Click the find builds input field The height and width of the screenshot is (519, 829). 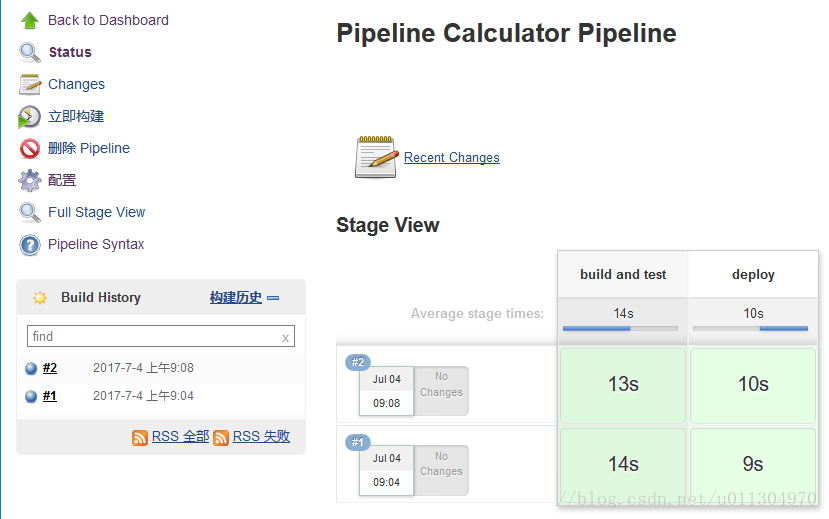(x=161, y=336)
